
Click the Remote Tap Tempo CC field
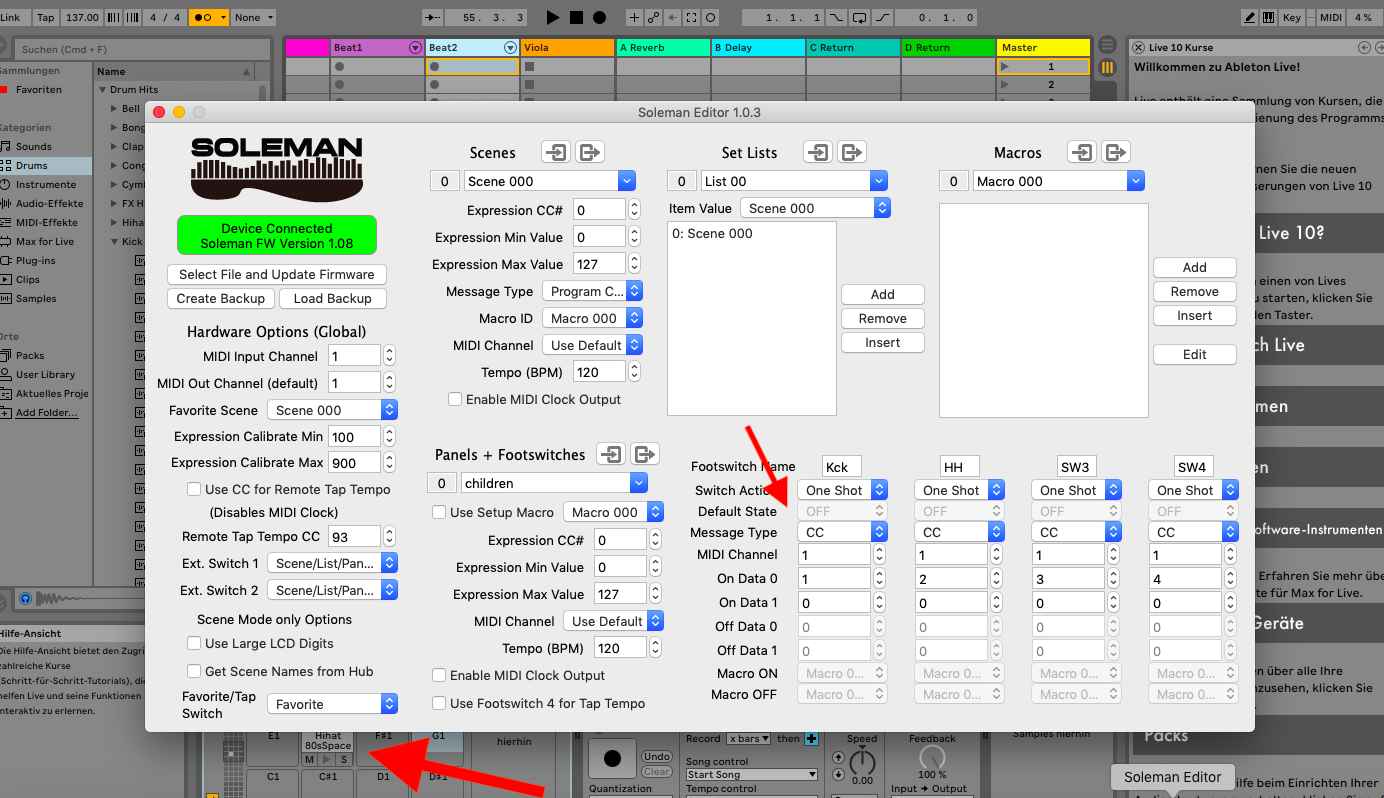355,536
